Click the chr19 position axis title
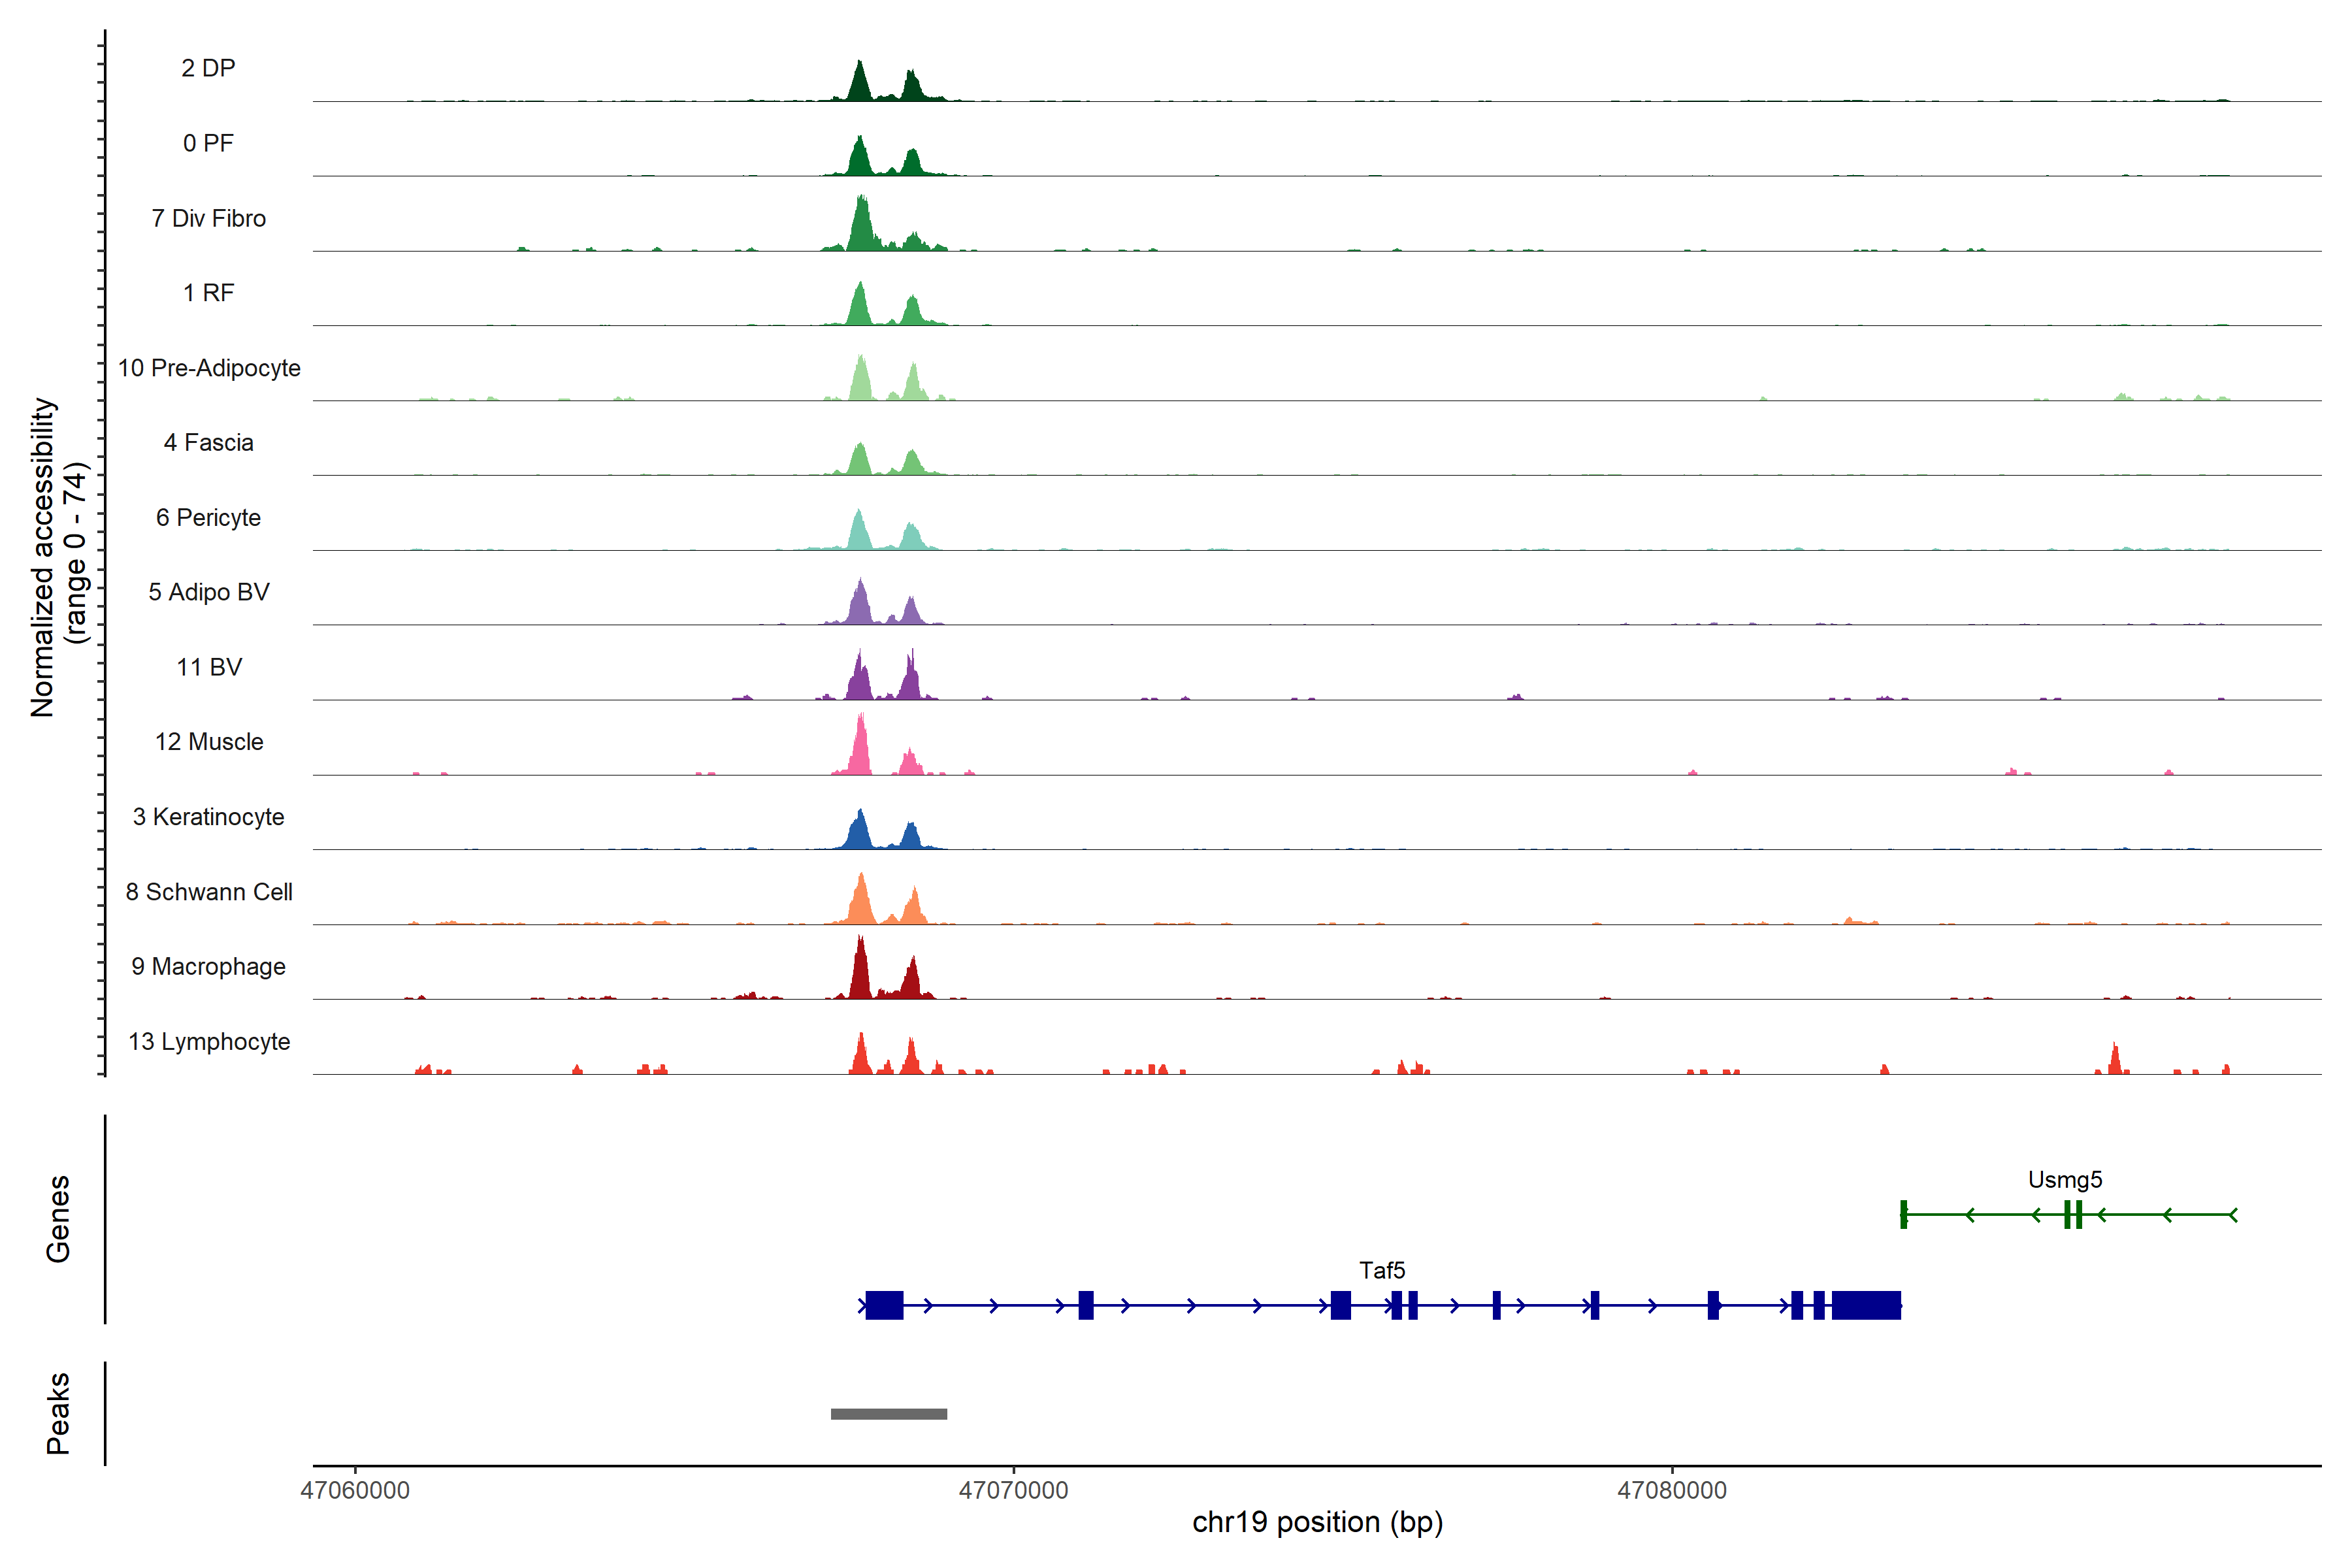The width and height of the screenshot is (2352, 1568). [x=1317, y=1522]
